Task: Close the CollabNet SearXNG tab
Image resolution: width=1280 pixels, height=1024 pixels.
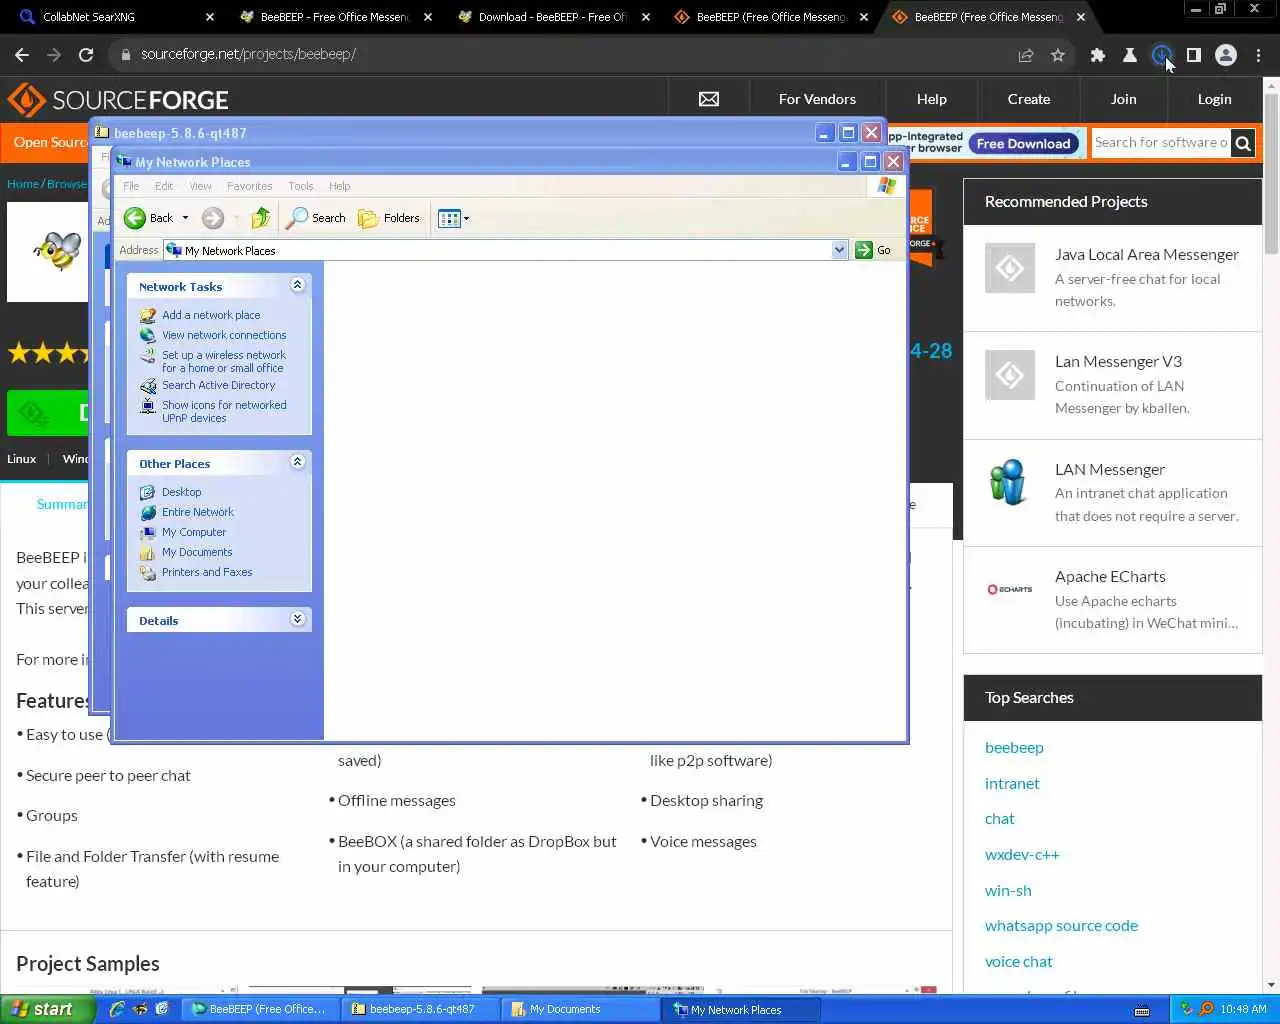Action: tap(209, 17)
